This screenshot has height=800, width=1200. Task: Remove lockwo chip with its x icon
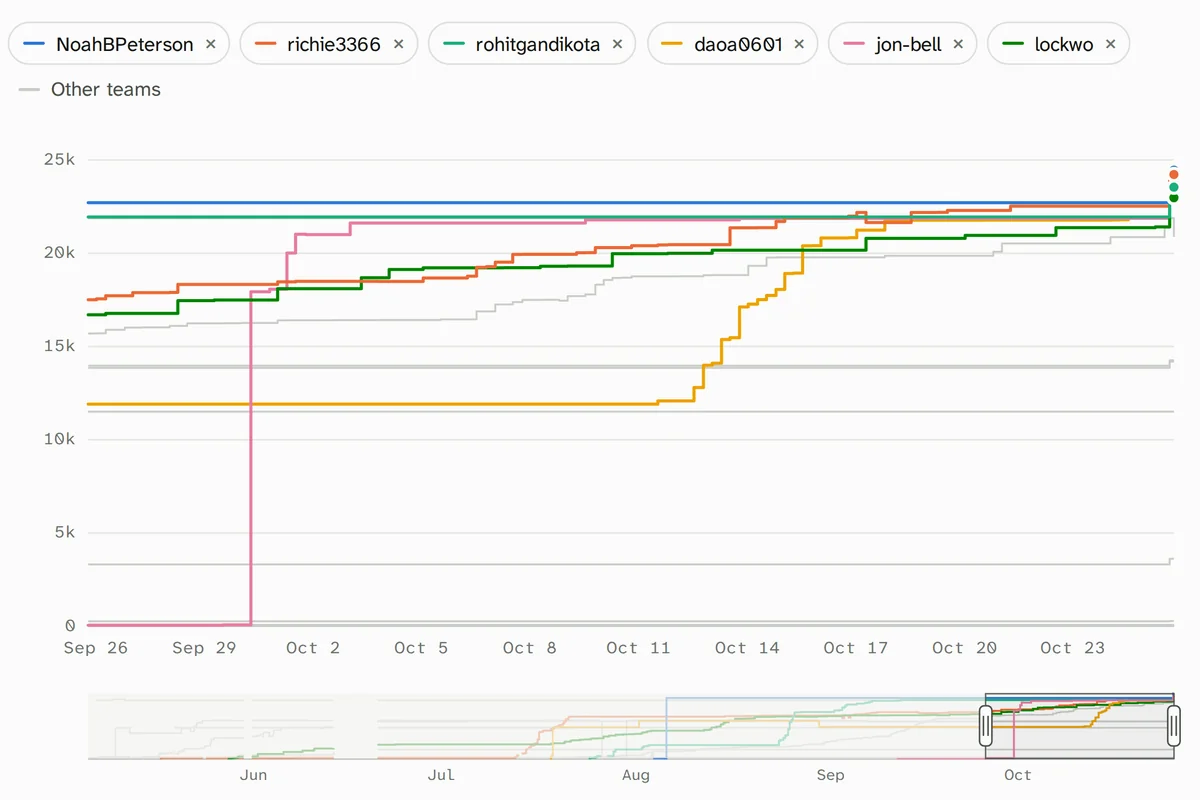(x=1110, y=44)
